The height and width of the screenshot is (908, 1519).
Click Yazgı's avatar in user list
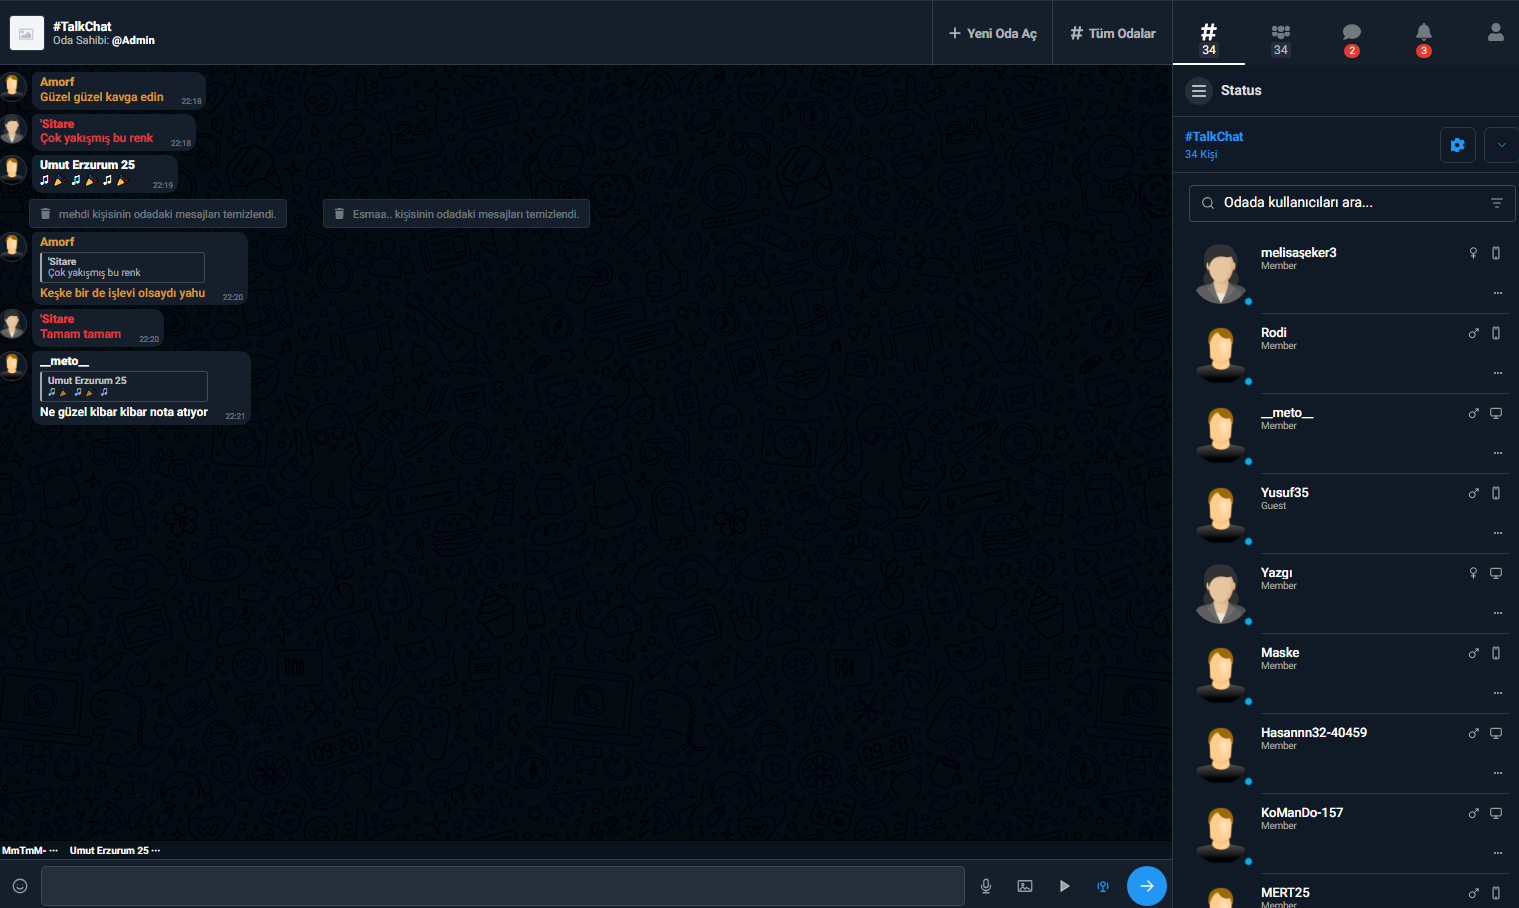tap(1221, 593)
